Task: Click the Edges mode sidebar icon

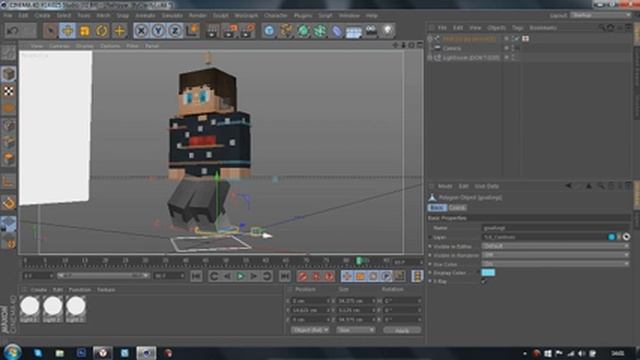Action: click(x=8, y=142)
